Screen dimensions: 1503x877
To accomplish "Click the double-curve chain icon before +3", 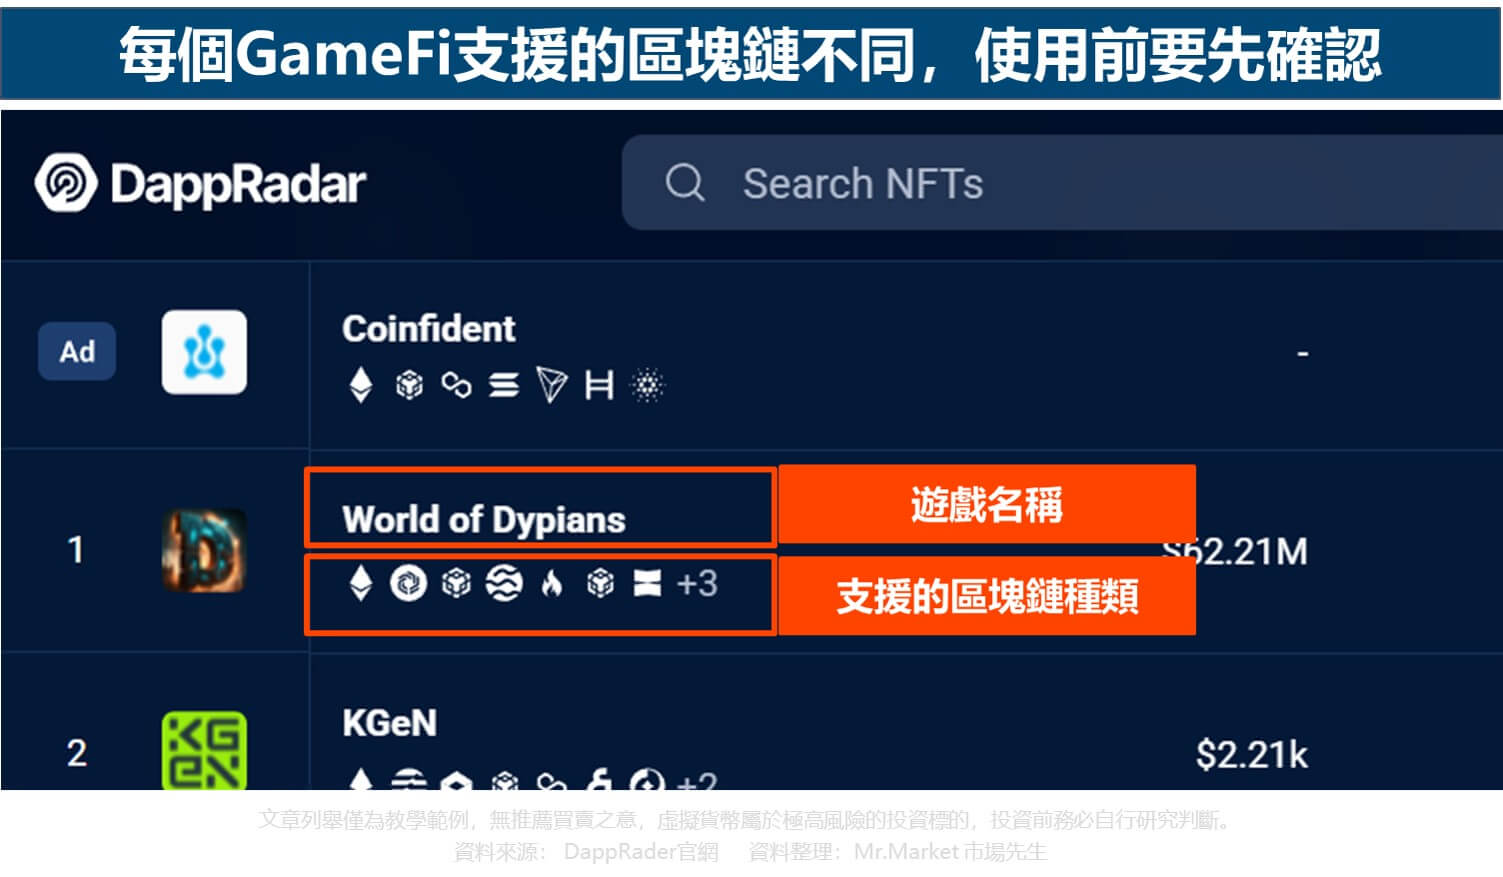I will pos(647,583).
